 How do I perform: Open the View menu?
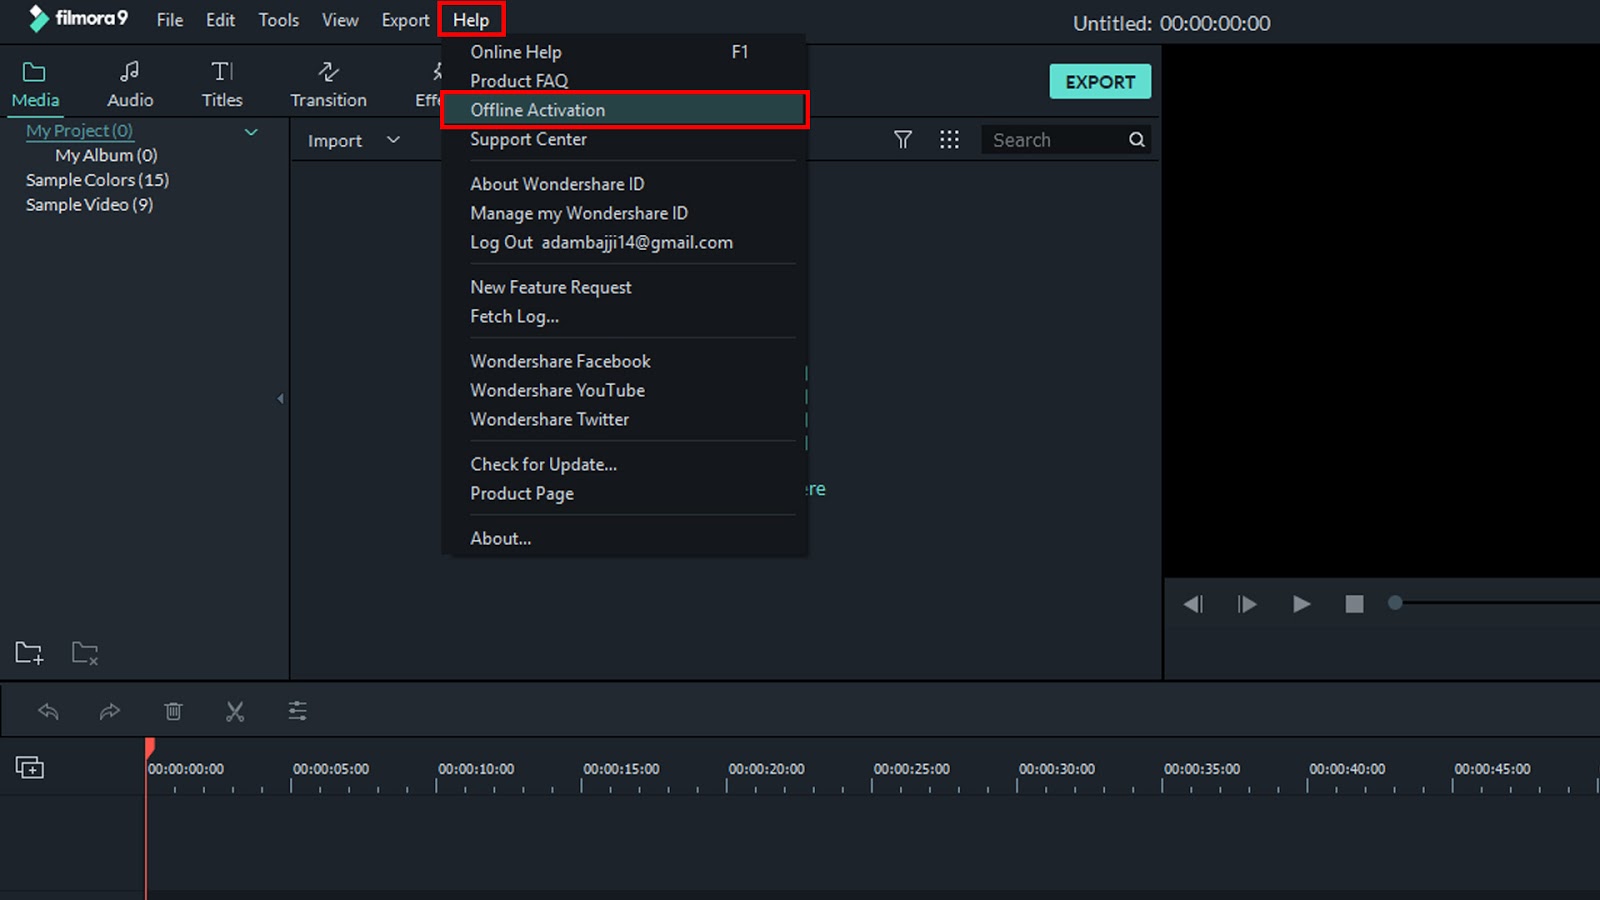point(340,20)
